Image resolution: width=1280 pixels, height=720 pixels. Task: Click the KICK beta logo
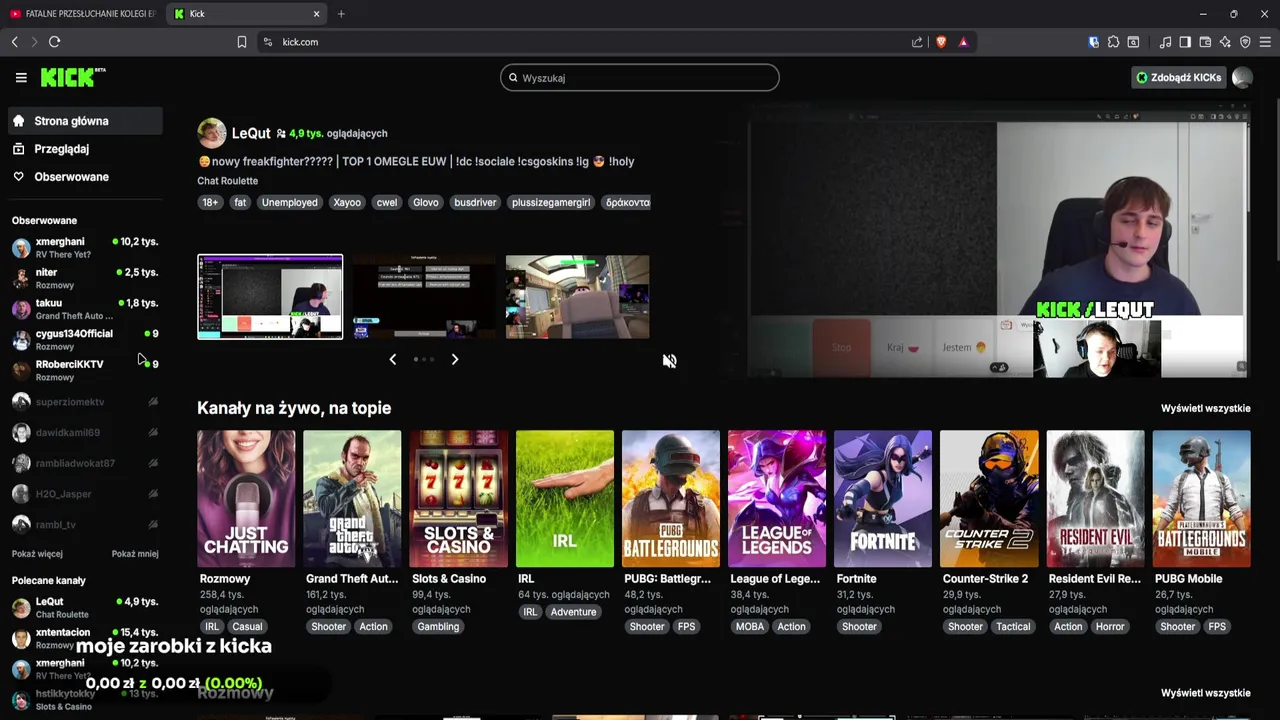click(73, 77)
